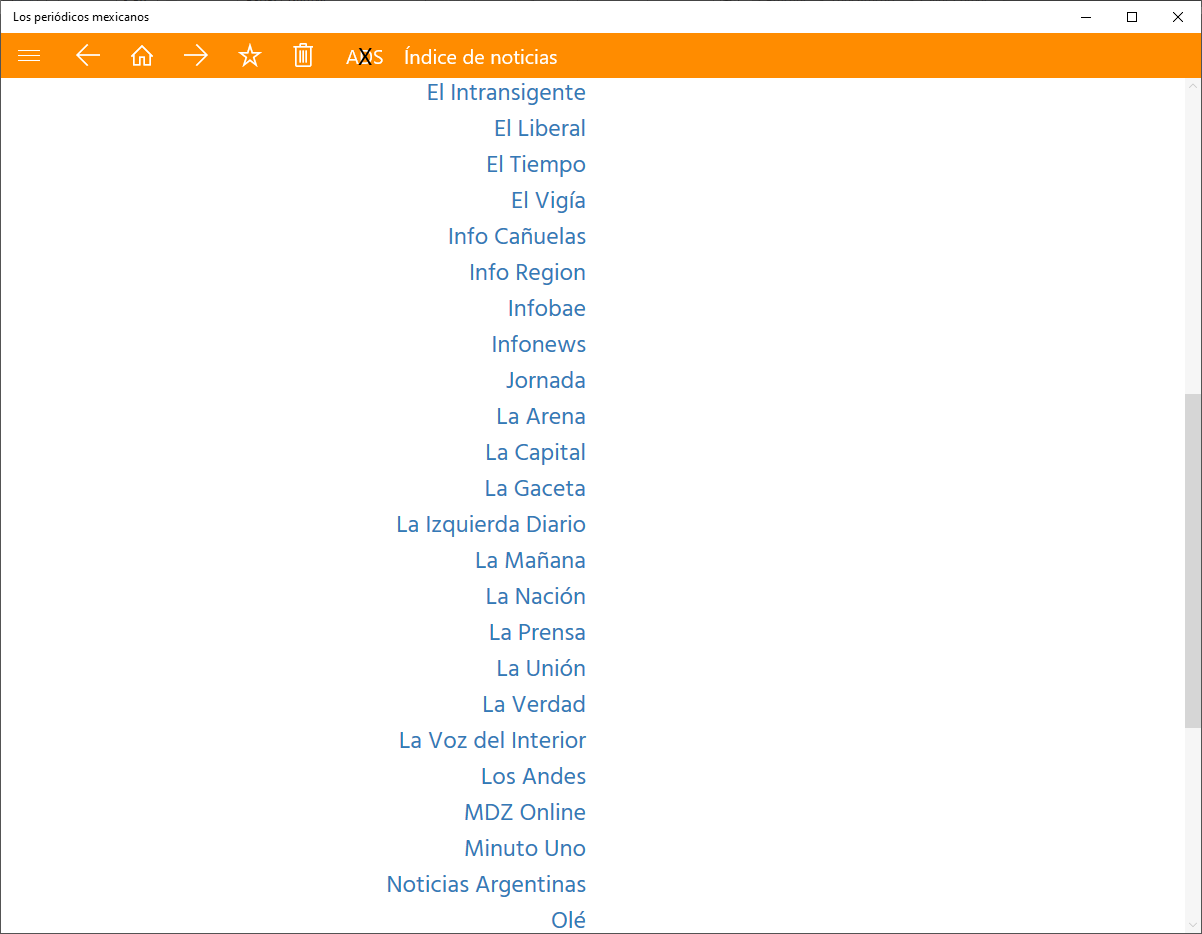This screenshot has height=934, width=1202.
Task: Go to home page icon
Action: coord(142,56)
